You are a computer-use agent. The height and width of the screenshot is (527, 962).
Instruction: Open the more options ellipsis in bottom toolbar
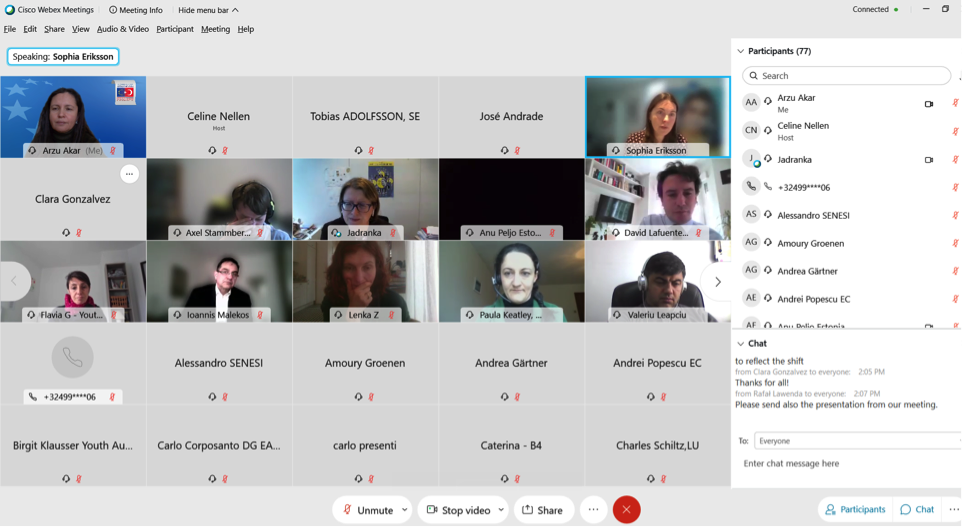click(593, 510)
